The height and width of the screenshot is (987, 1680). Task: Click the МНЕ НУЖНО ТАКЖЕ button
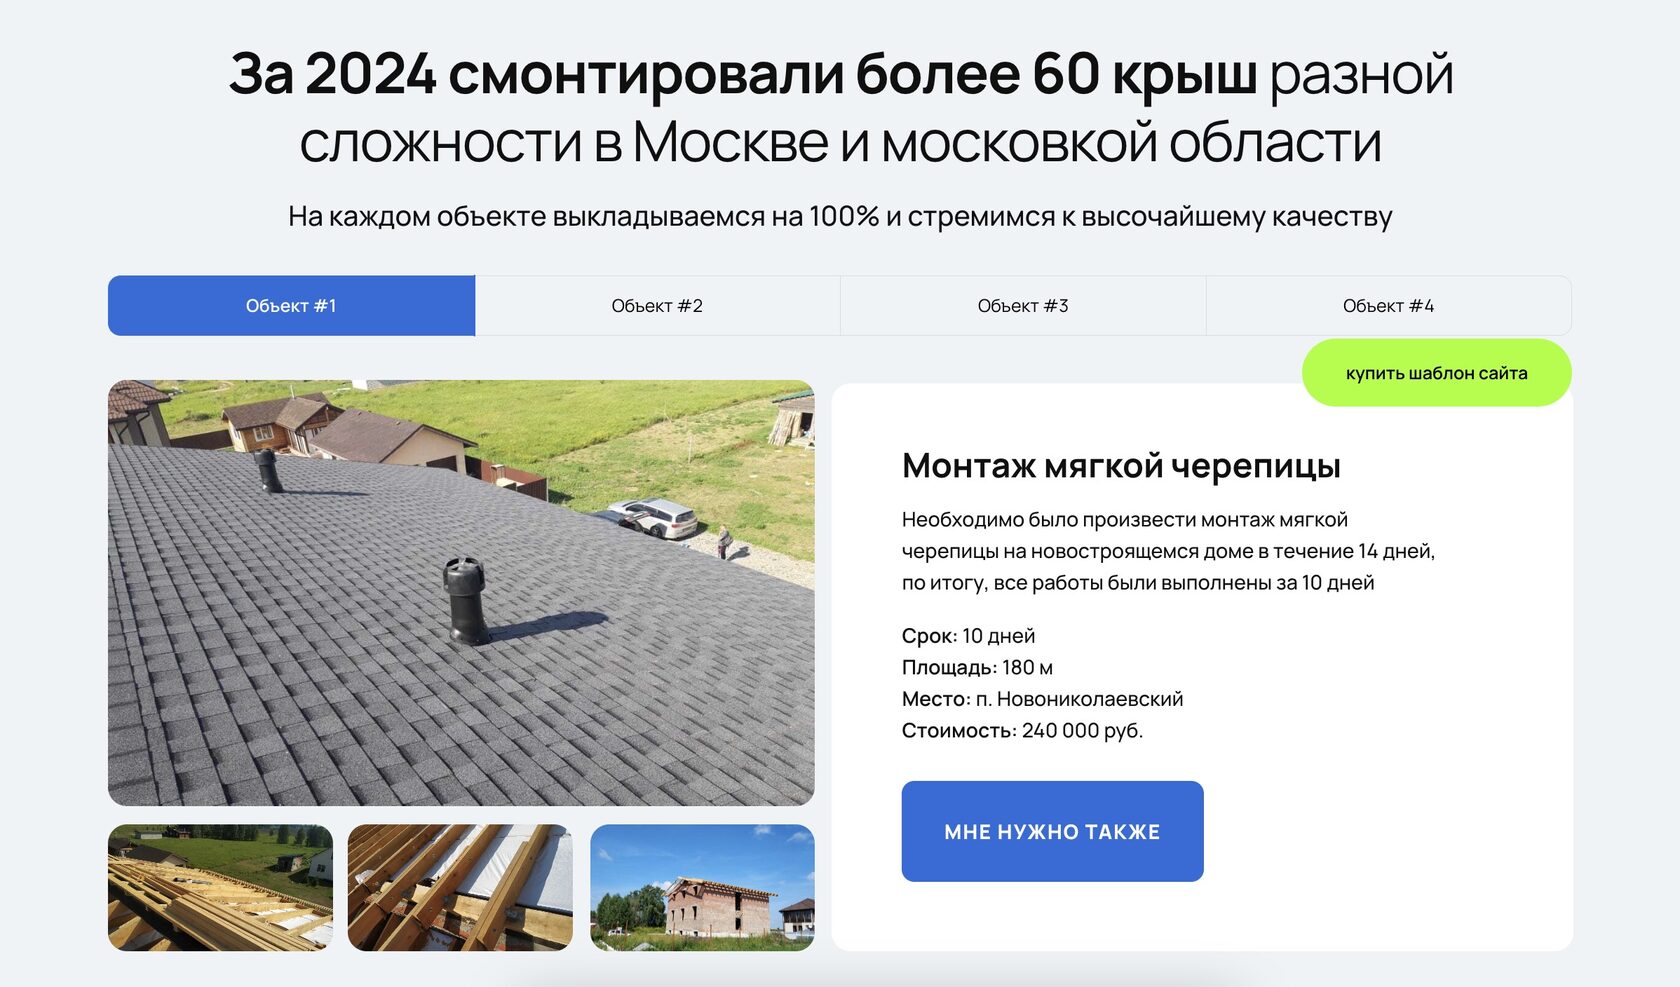[1052, 831]
